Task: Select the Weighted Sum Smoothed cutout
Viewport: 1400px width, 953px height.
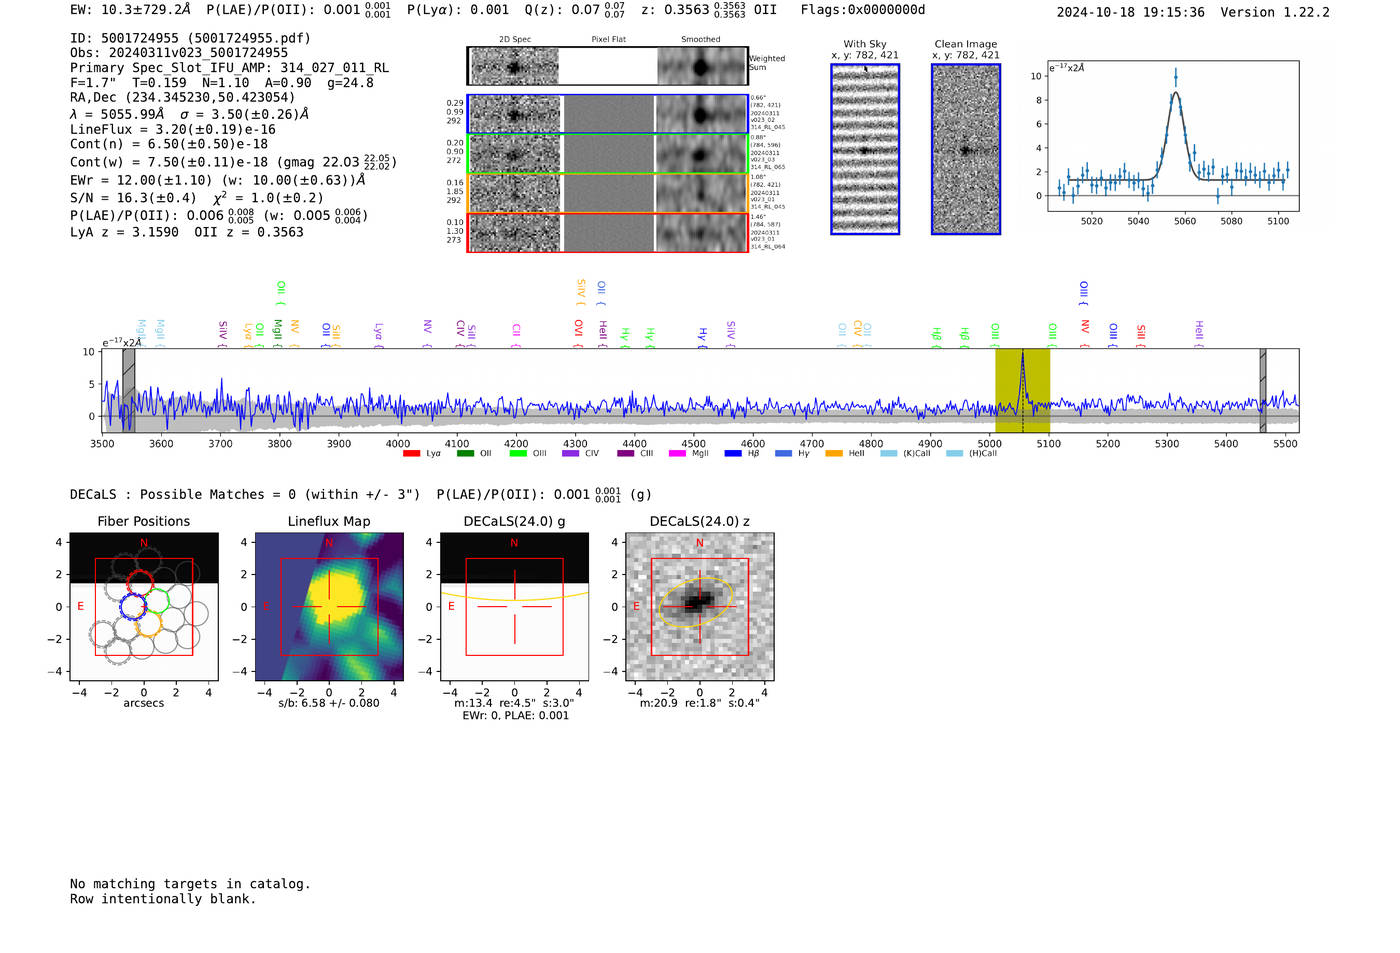Action: [x=702, y=67]
